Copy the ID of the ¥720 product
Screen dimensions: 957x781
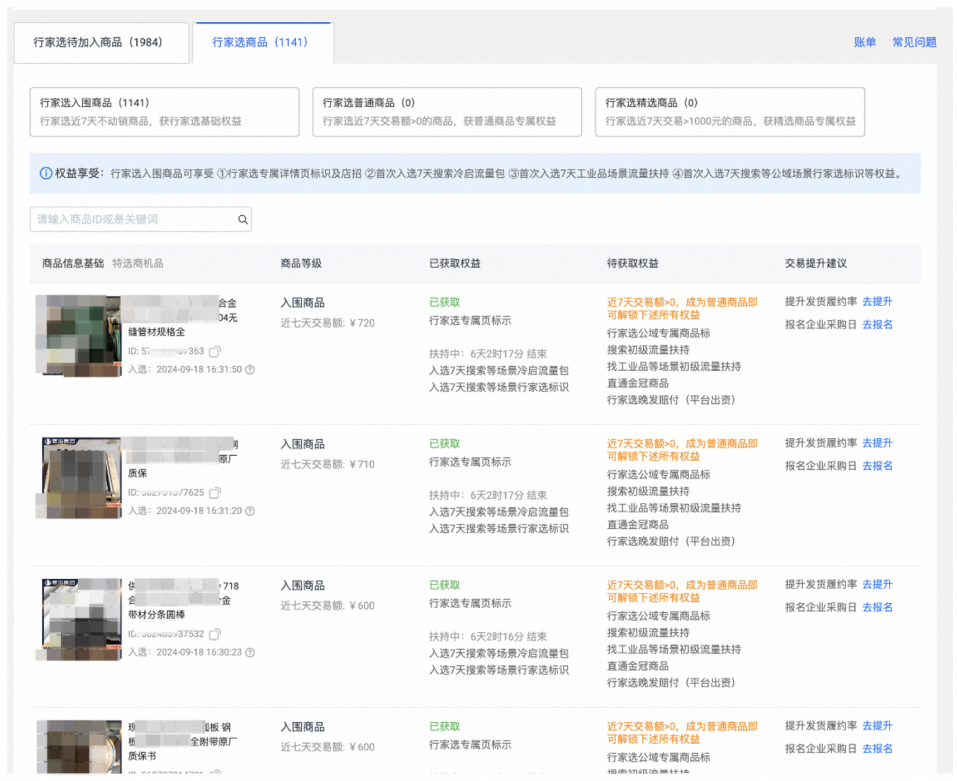[x=215, y=352]
